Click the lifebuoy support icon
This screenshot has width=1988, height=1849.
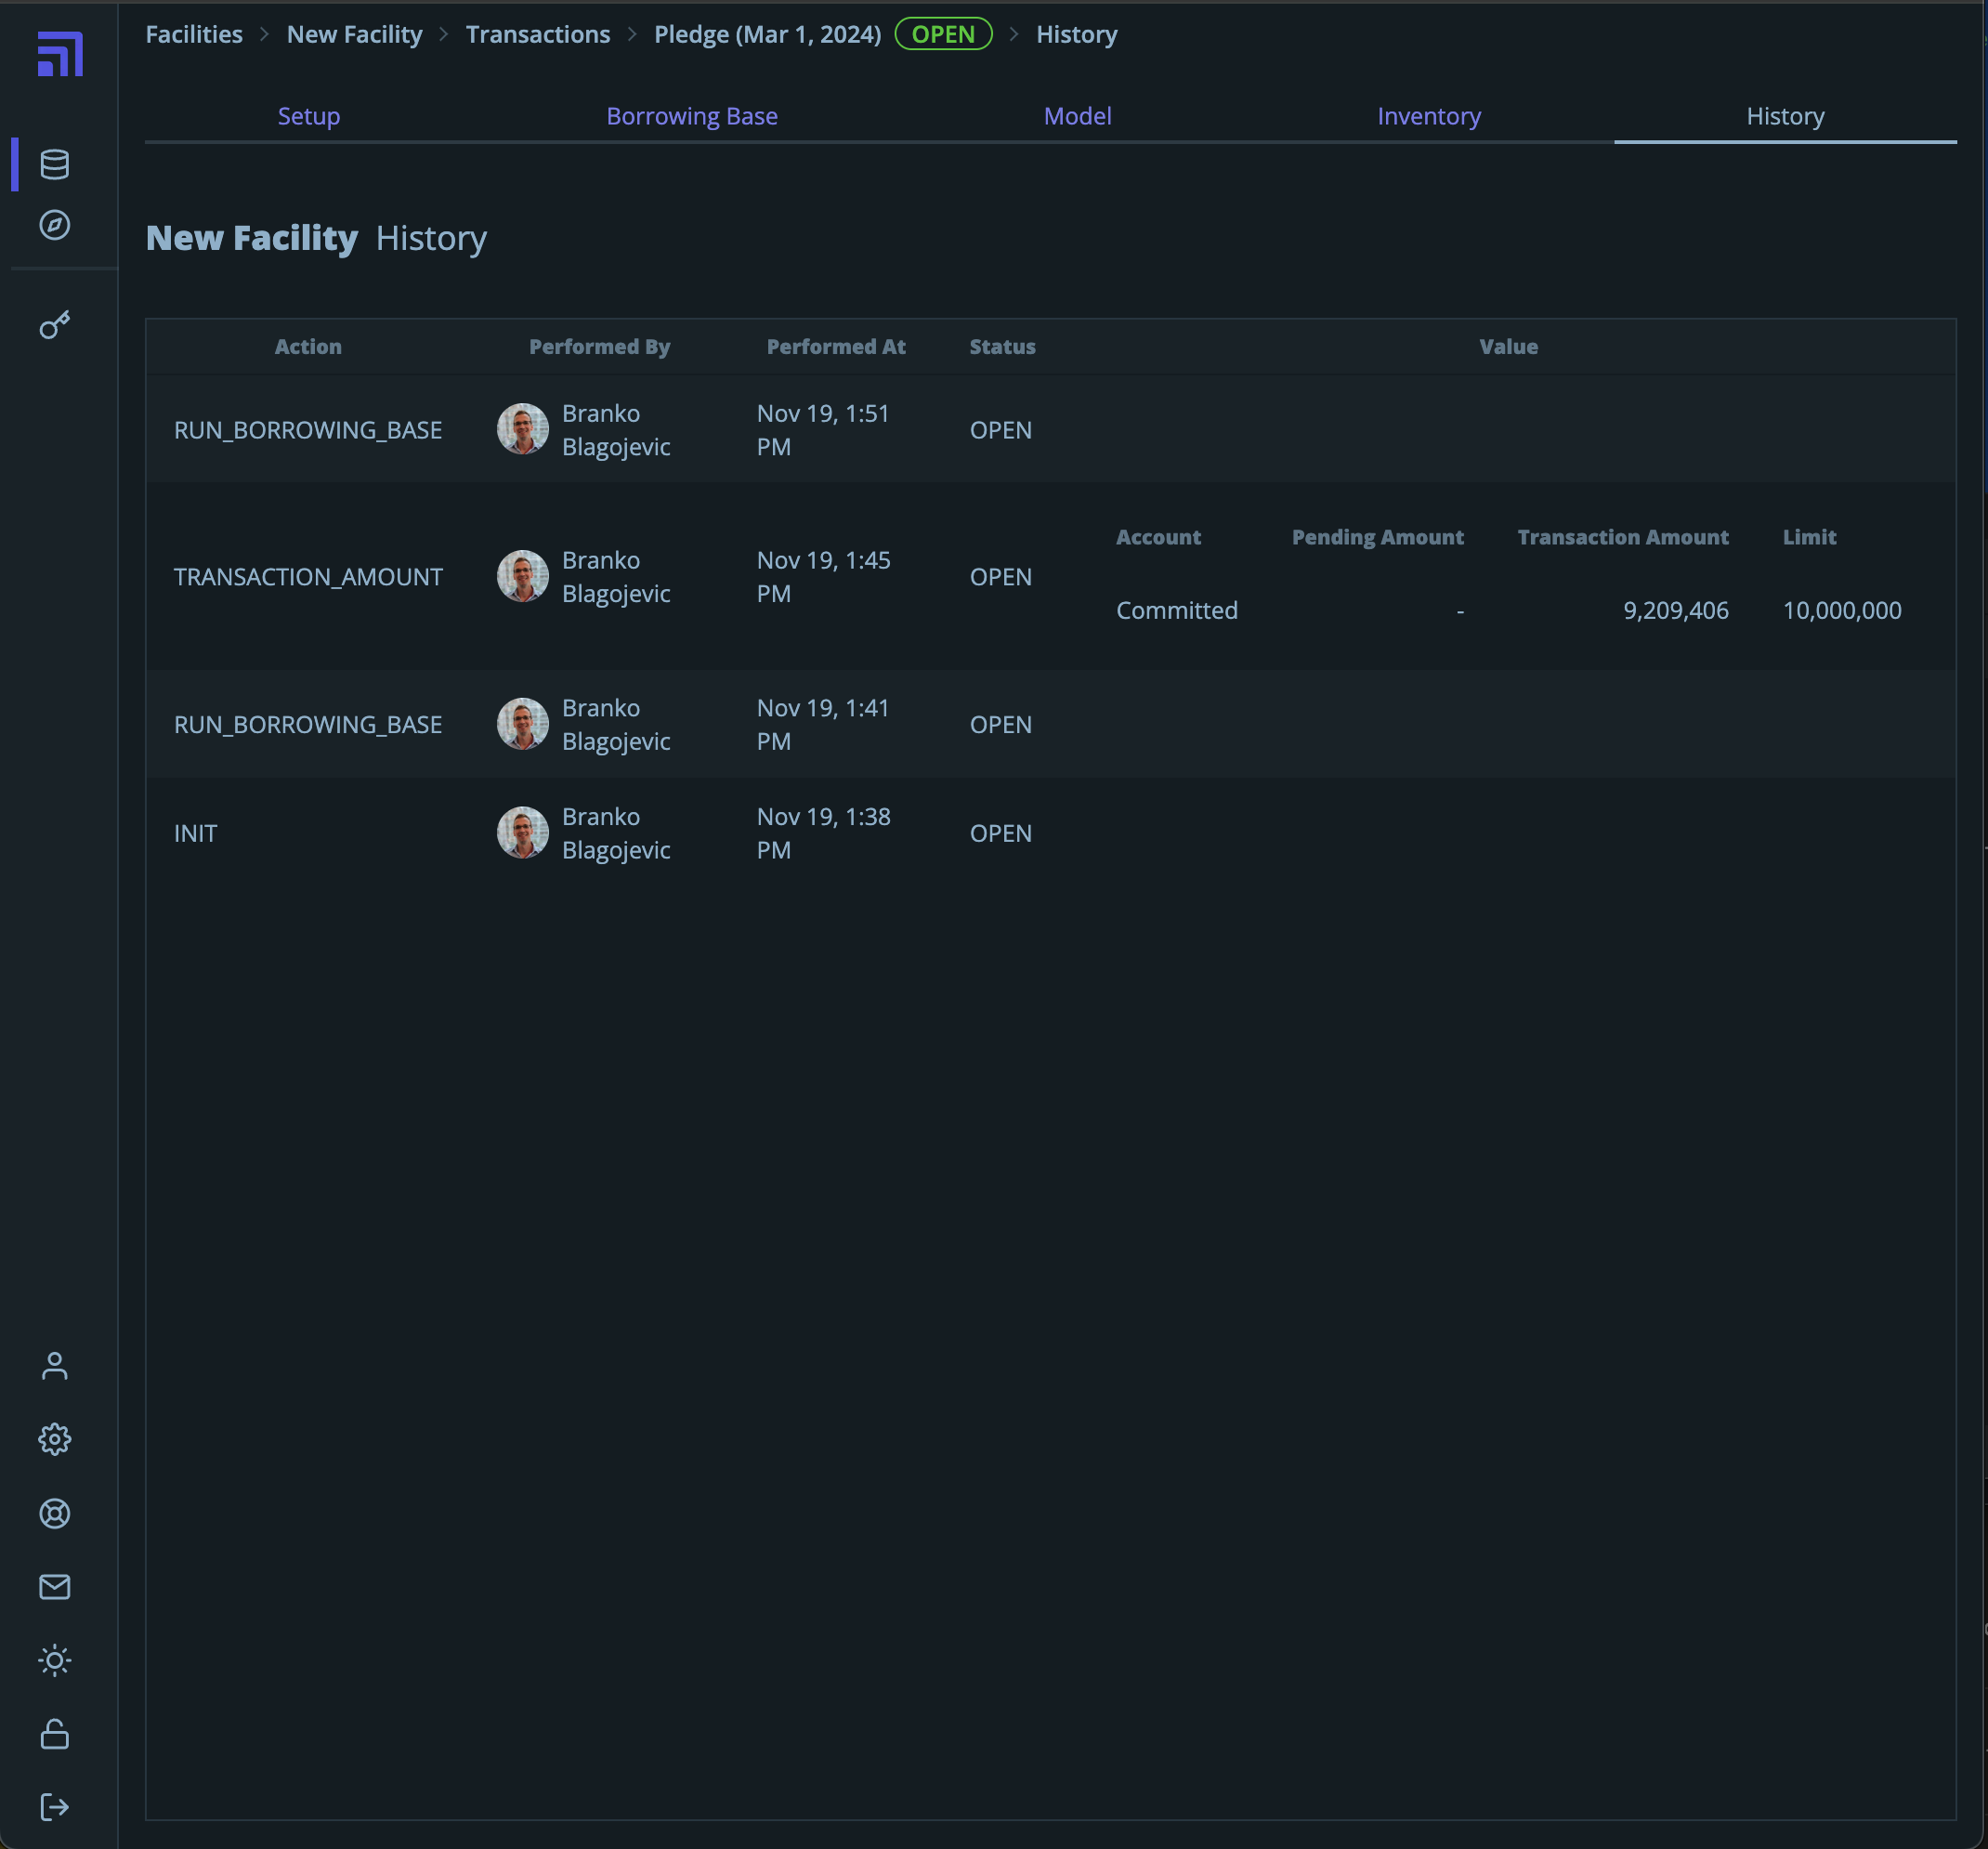(x=55, y=1513)
